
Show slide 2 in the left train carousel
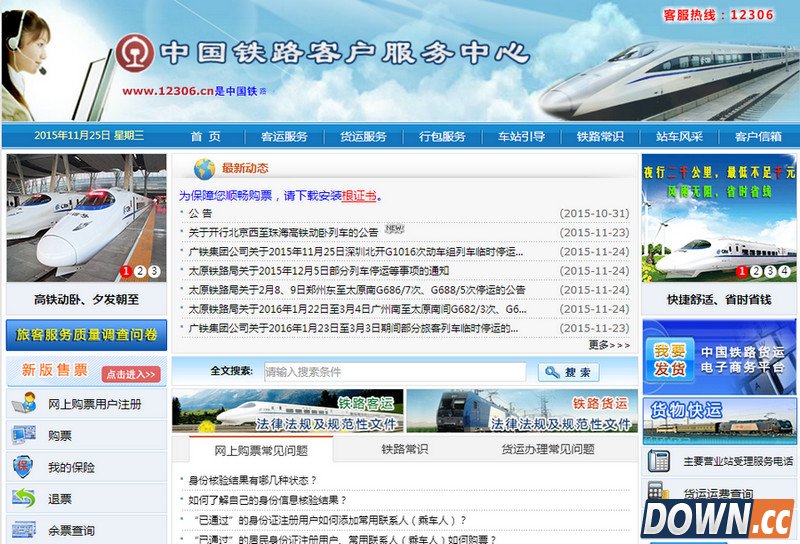pos(140,271)
